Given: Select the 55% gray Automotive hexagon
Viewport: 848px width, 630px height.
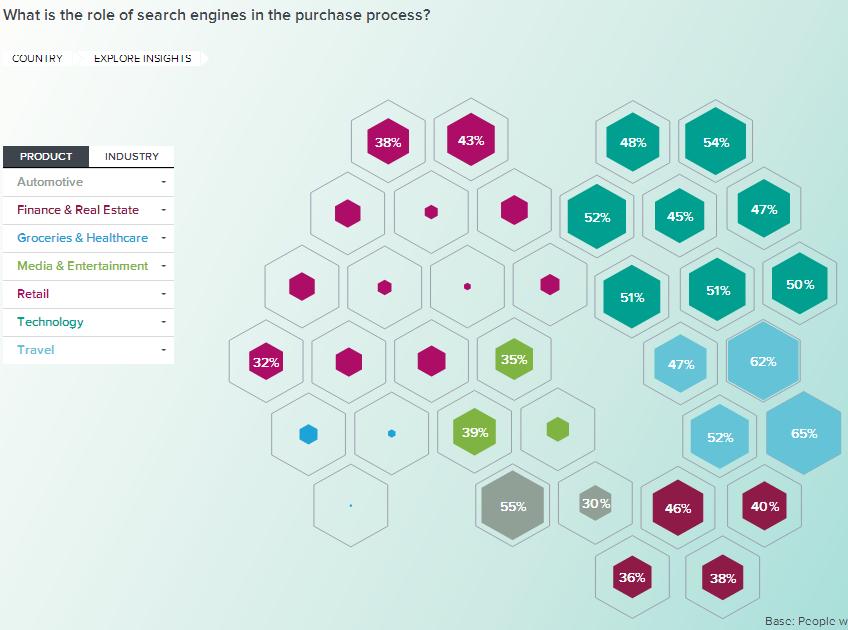Looking at the screenshot, I should [x=513, y=506].
